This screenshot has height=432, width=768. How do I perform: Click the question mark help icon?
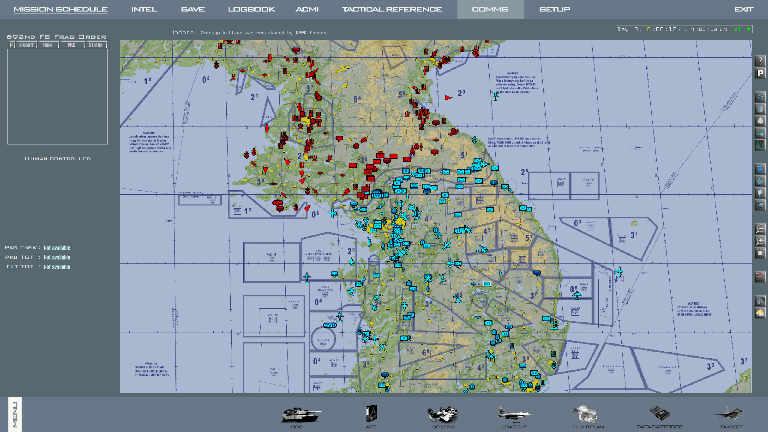(760, 61)
